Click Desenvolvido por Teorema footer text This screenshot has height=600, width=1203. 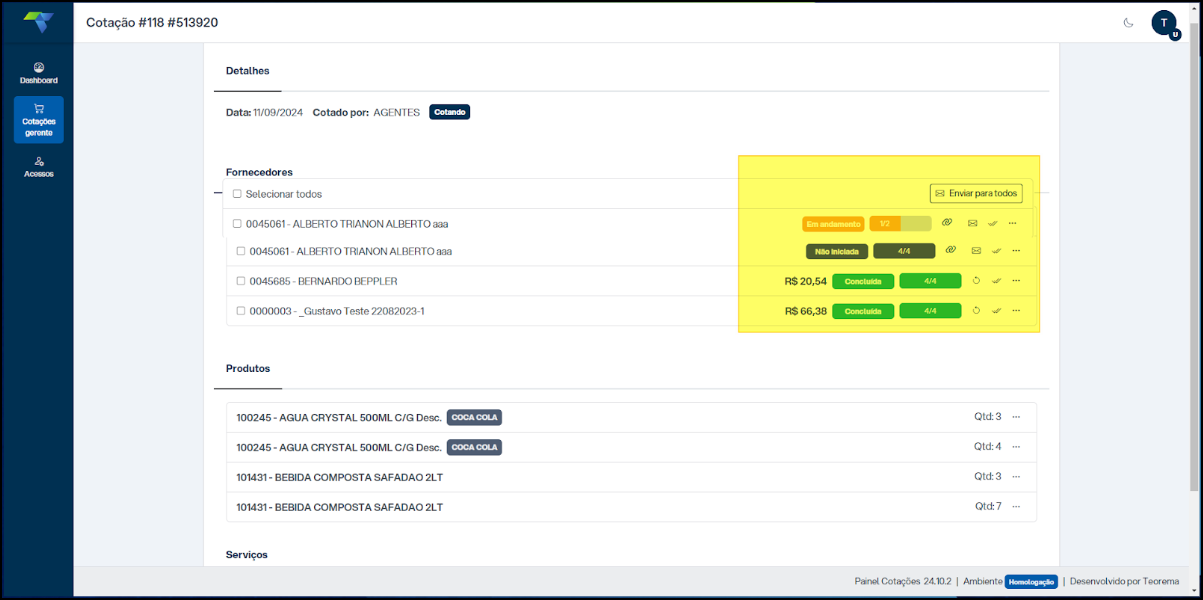pyautogui.click(x=1124, y=581)
